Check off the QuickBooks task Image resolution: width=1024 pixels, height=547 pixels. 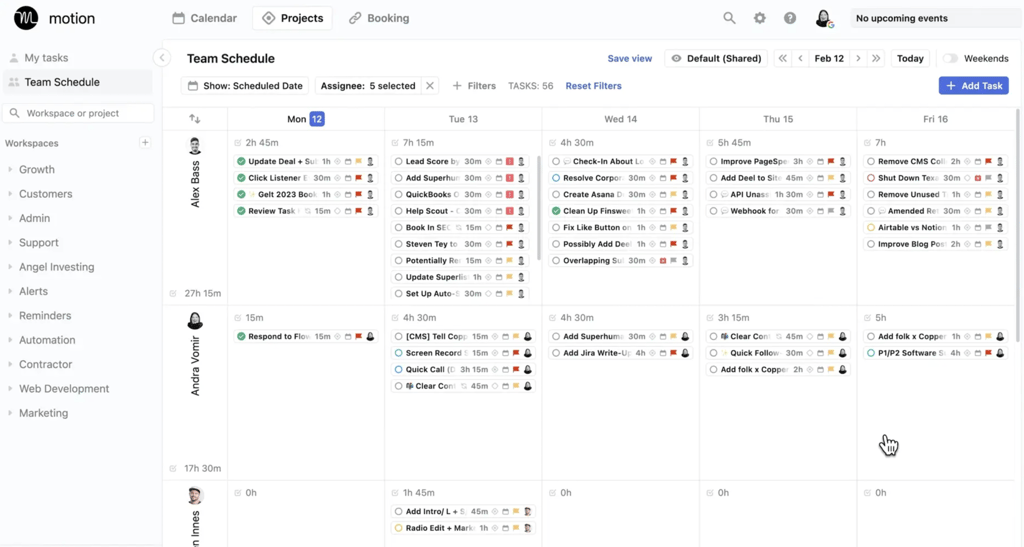[x=398, y=195]
